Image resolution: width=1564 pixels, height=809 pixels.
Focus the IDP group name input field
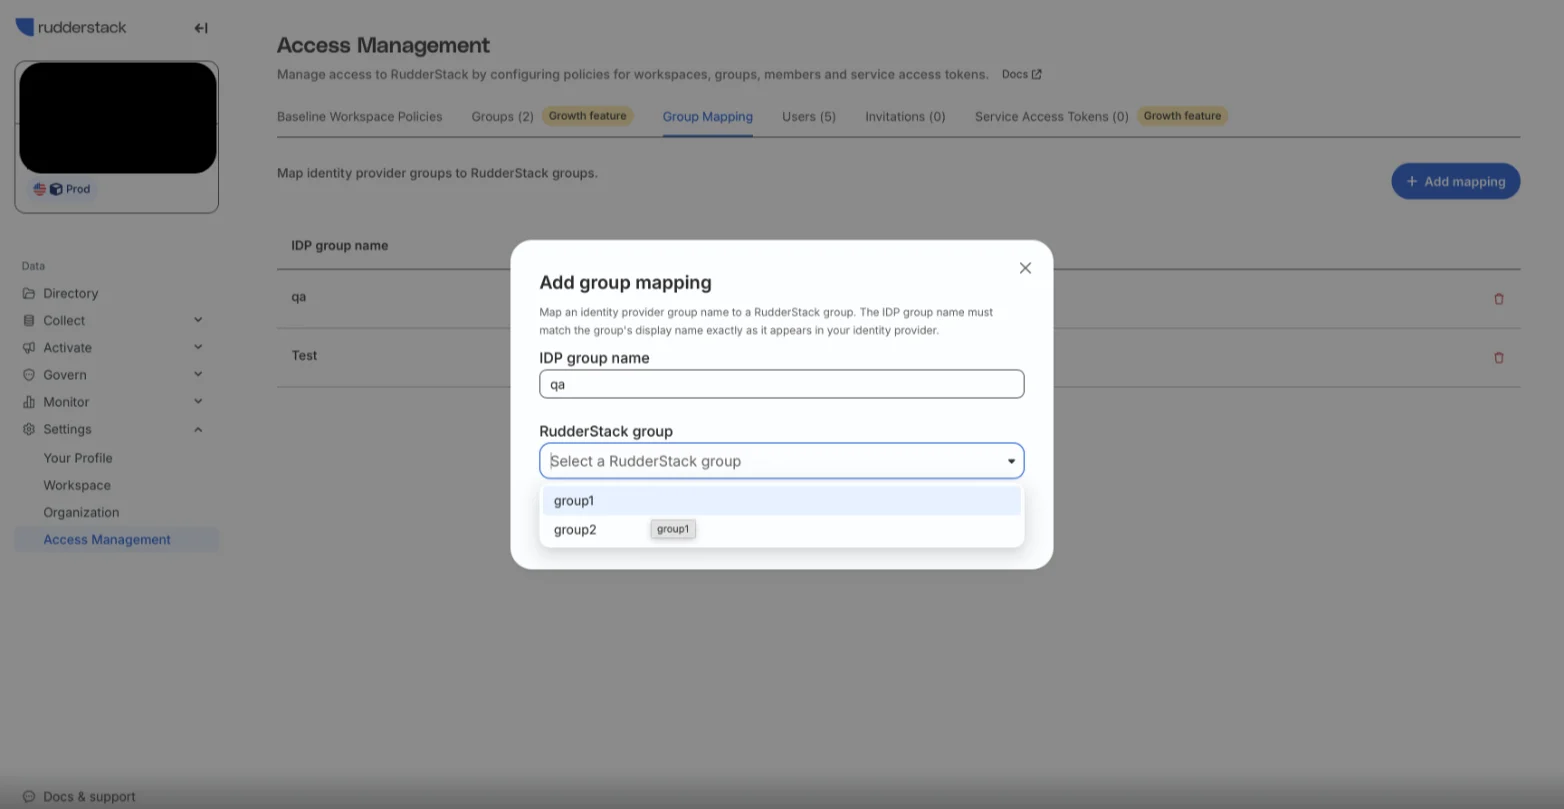pyautogui.click(x=782, y=384)
